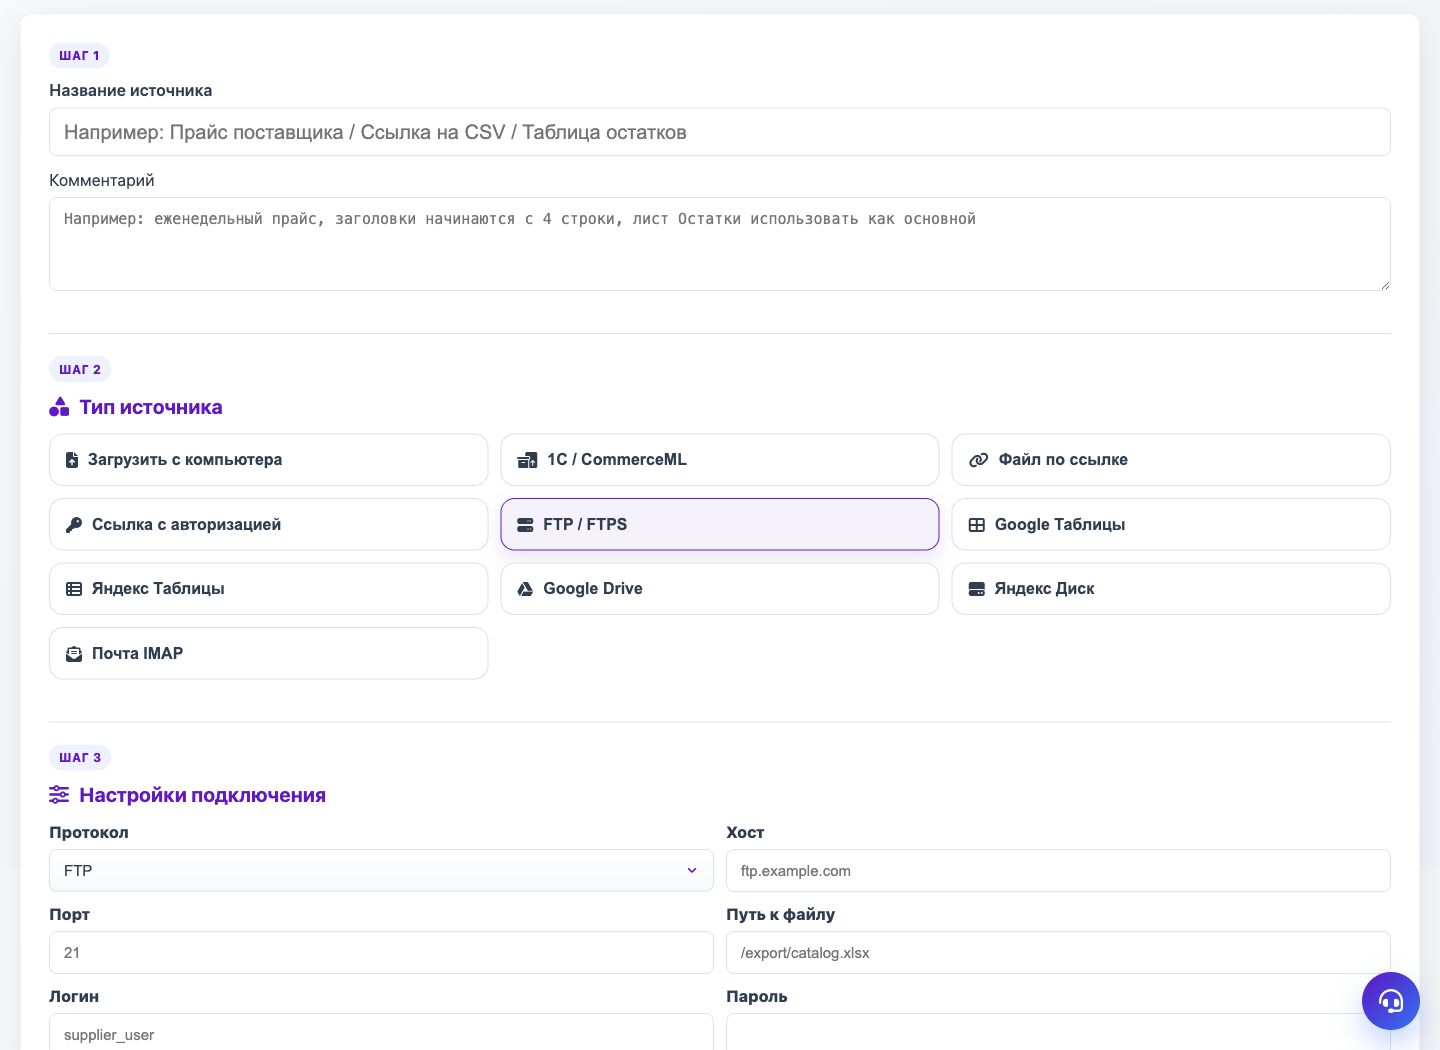1440x1050 pixels.
Task: Click the Настройки подключения heading
Action: [x=203, y=795]
